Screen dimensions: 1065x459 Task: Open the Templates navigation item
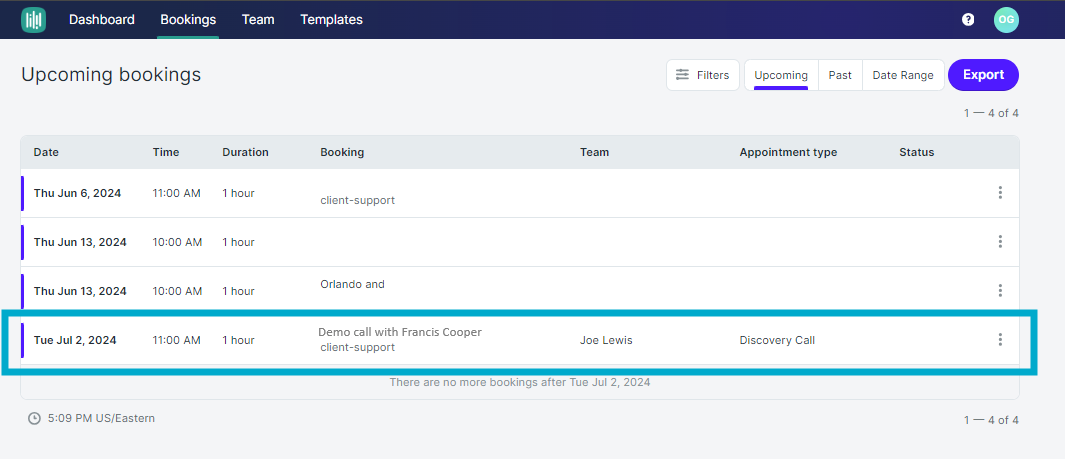point(331,20)
